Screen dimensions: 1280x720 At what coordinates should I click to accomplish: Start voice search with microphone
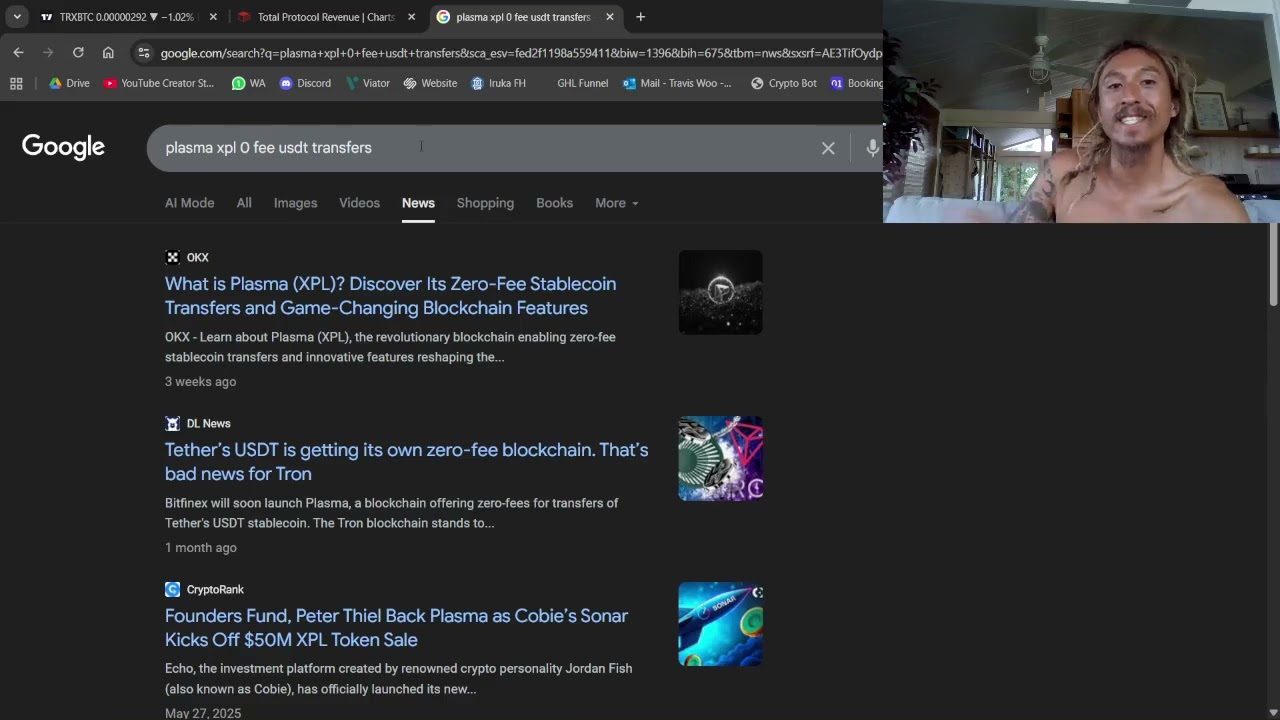click(x=872, y=148)
